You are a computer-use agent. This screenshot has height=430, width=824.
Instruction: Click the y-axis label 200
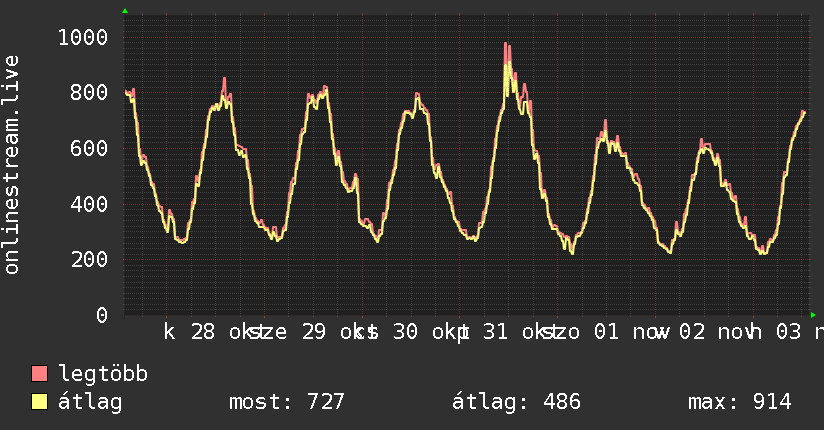89,259
